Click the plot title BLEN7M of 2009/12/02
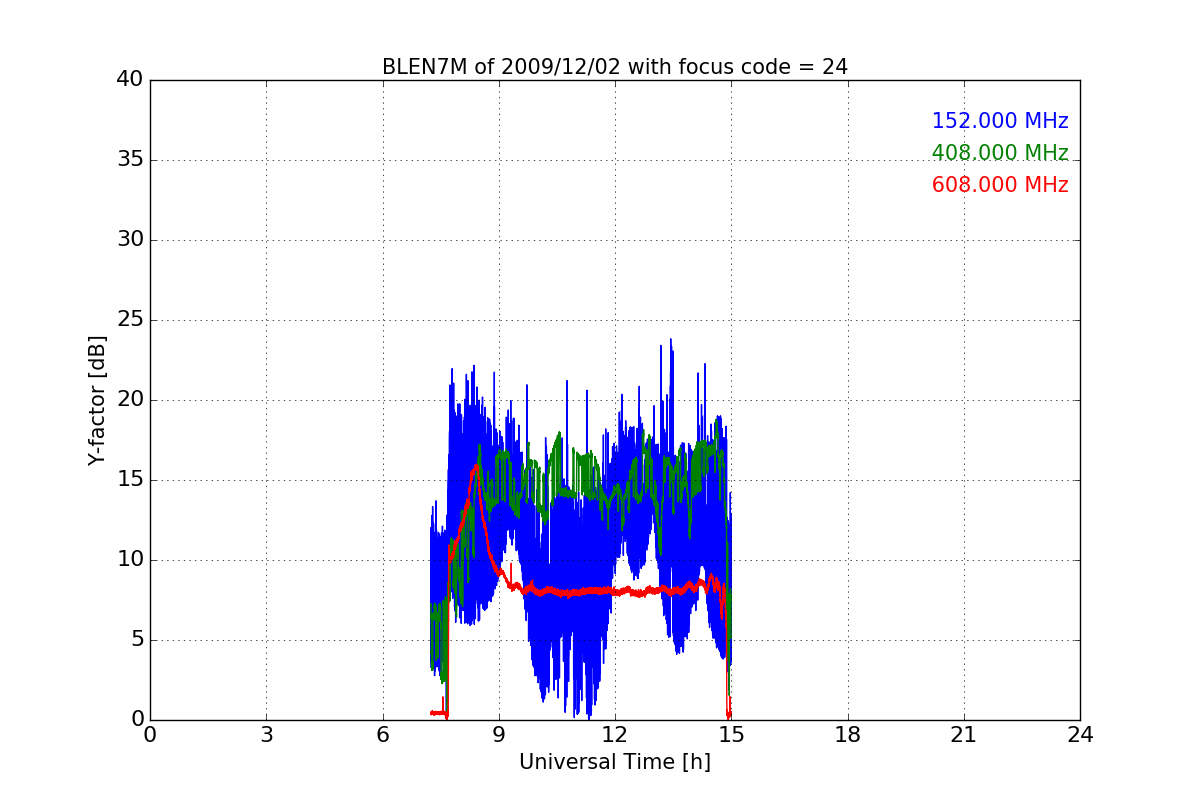Viewport: 1200px width, 800px height. [614, 67]
